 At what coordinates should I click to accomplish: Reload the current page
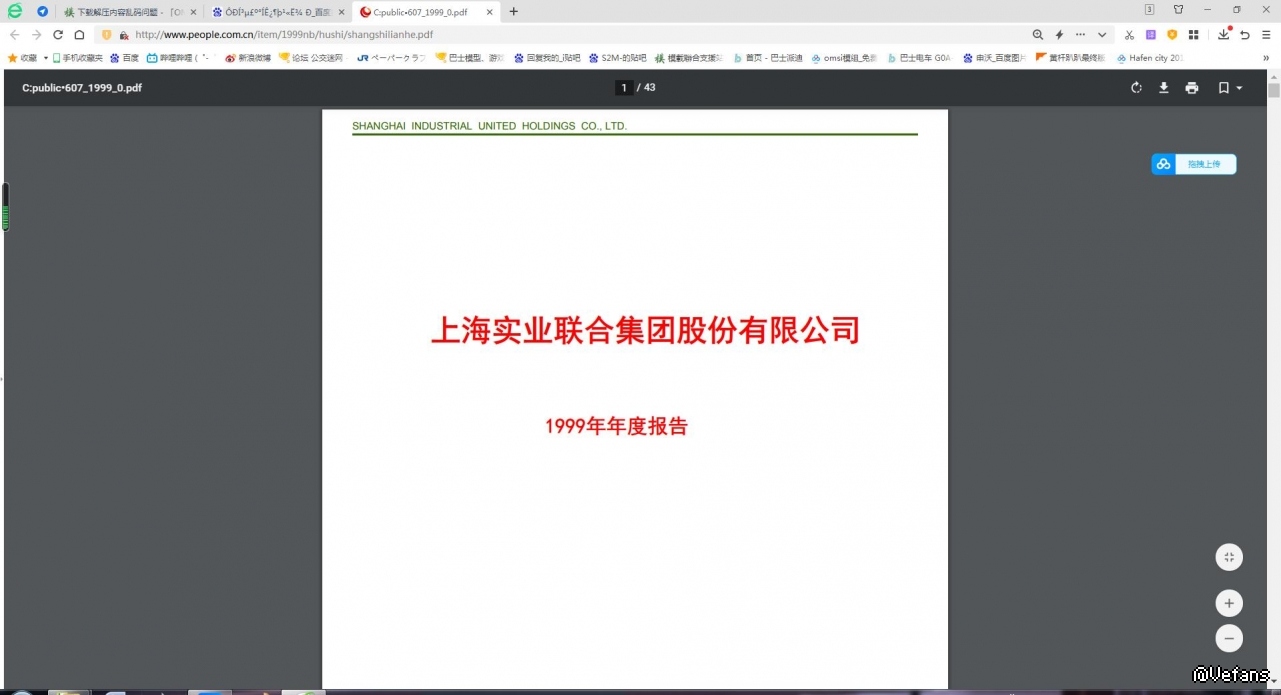[x=58, y=35]
